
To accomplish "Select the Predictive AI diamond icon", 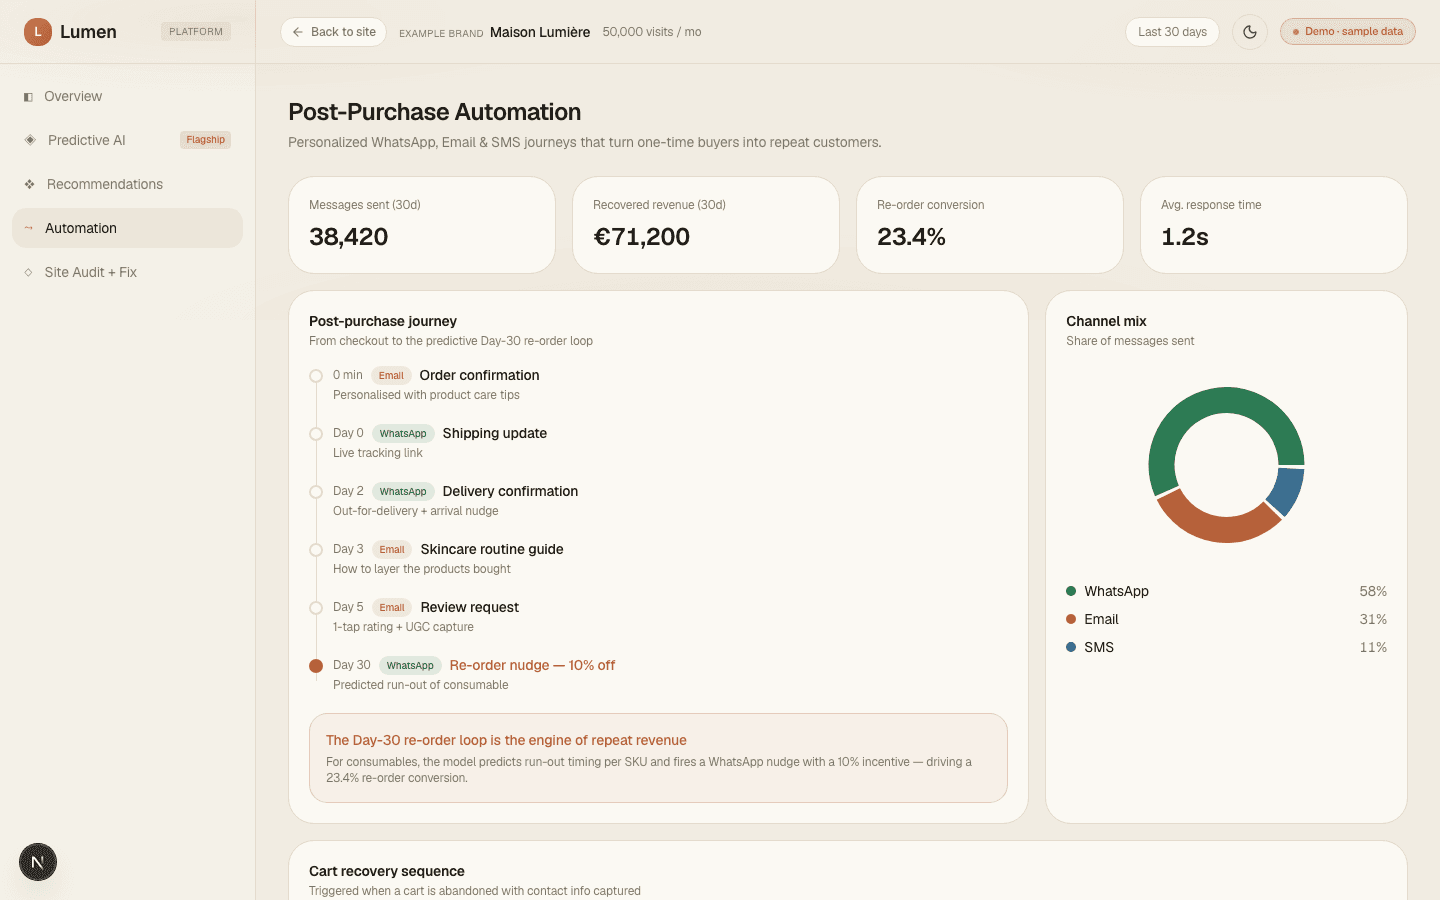I will pyautogui.click(x=30, y=140).
